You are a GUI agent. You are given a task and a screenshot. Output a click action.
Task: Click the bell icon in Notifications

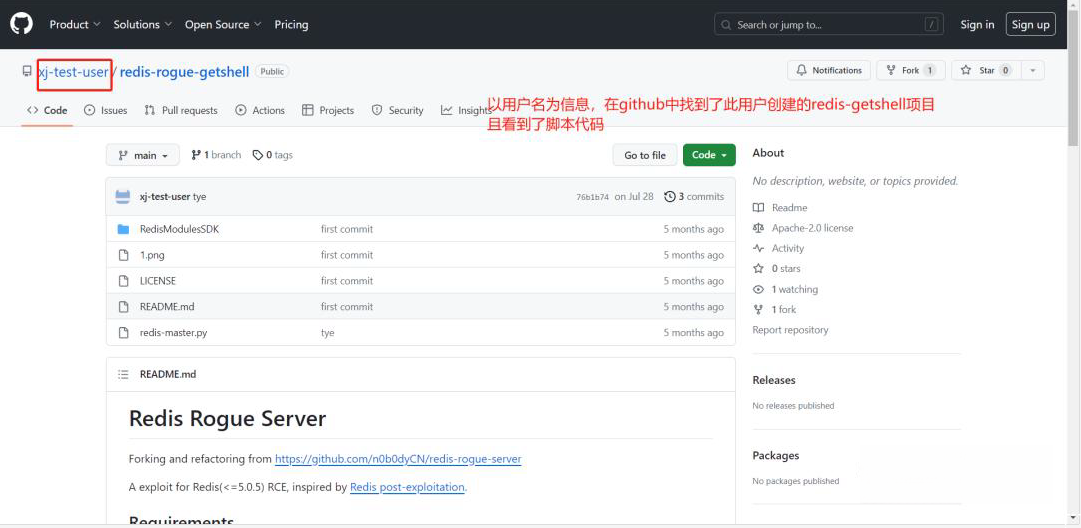[802, 70]
